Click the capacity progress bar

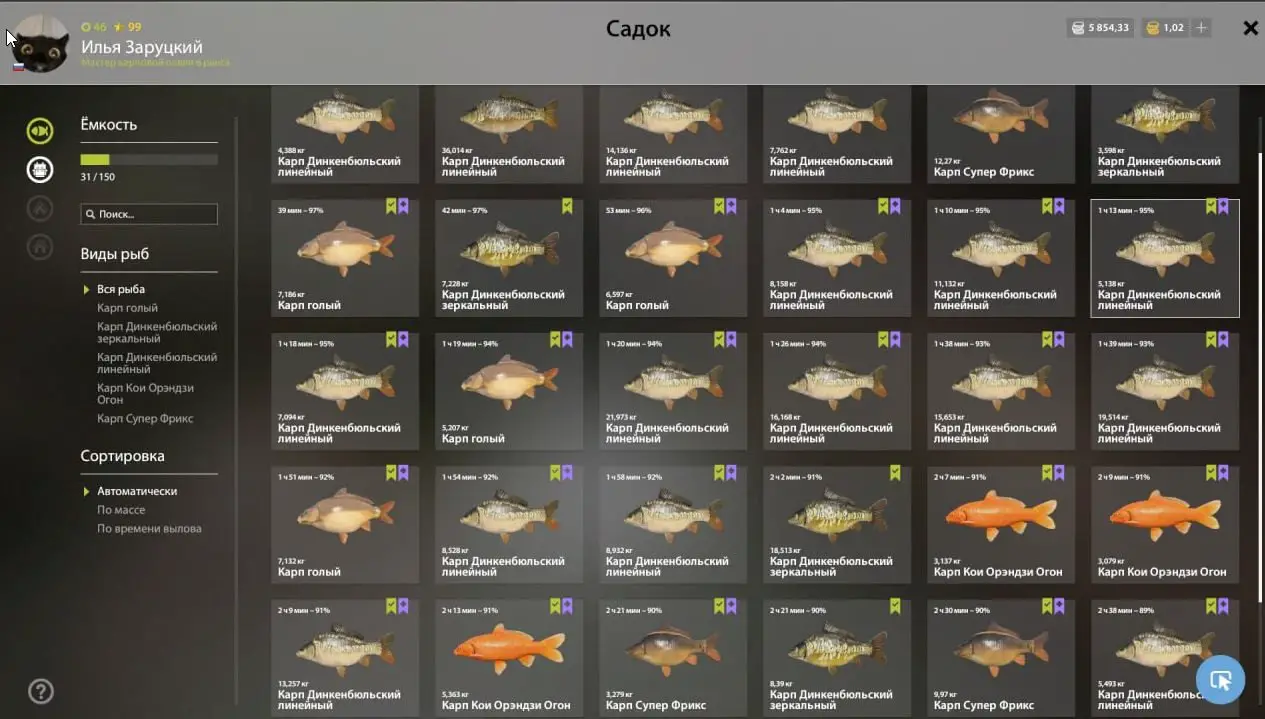[x=149, y=159]
